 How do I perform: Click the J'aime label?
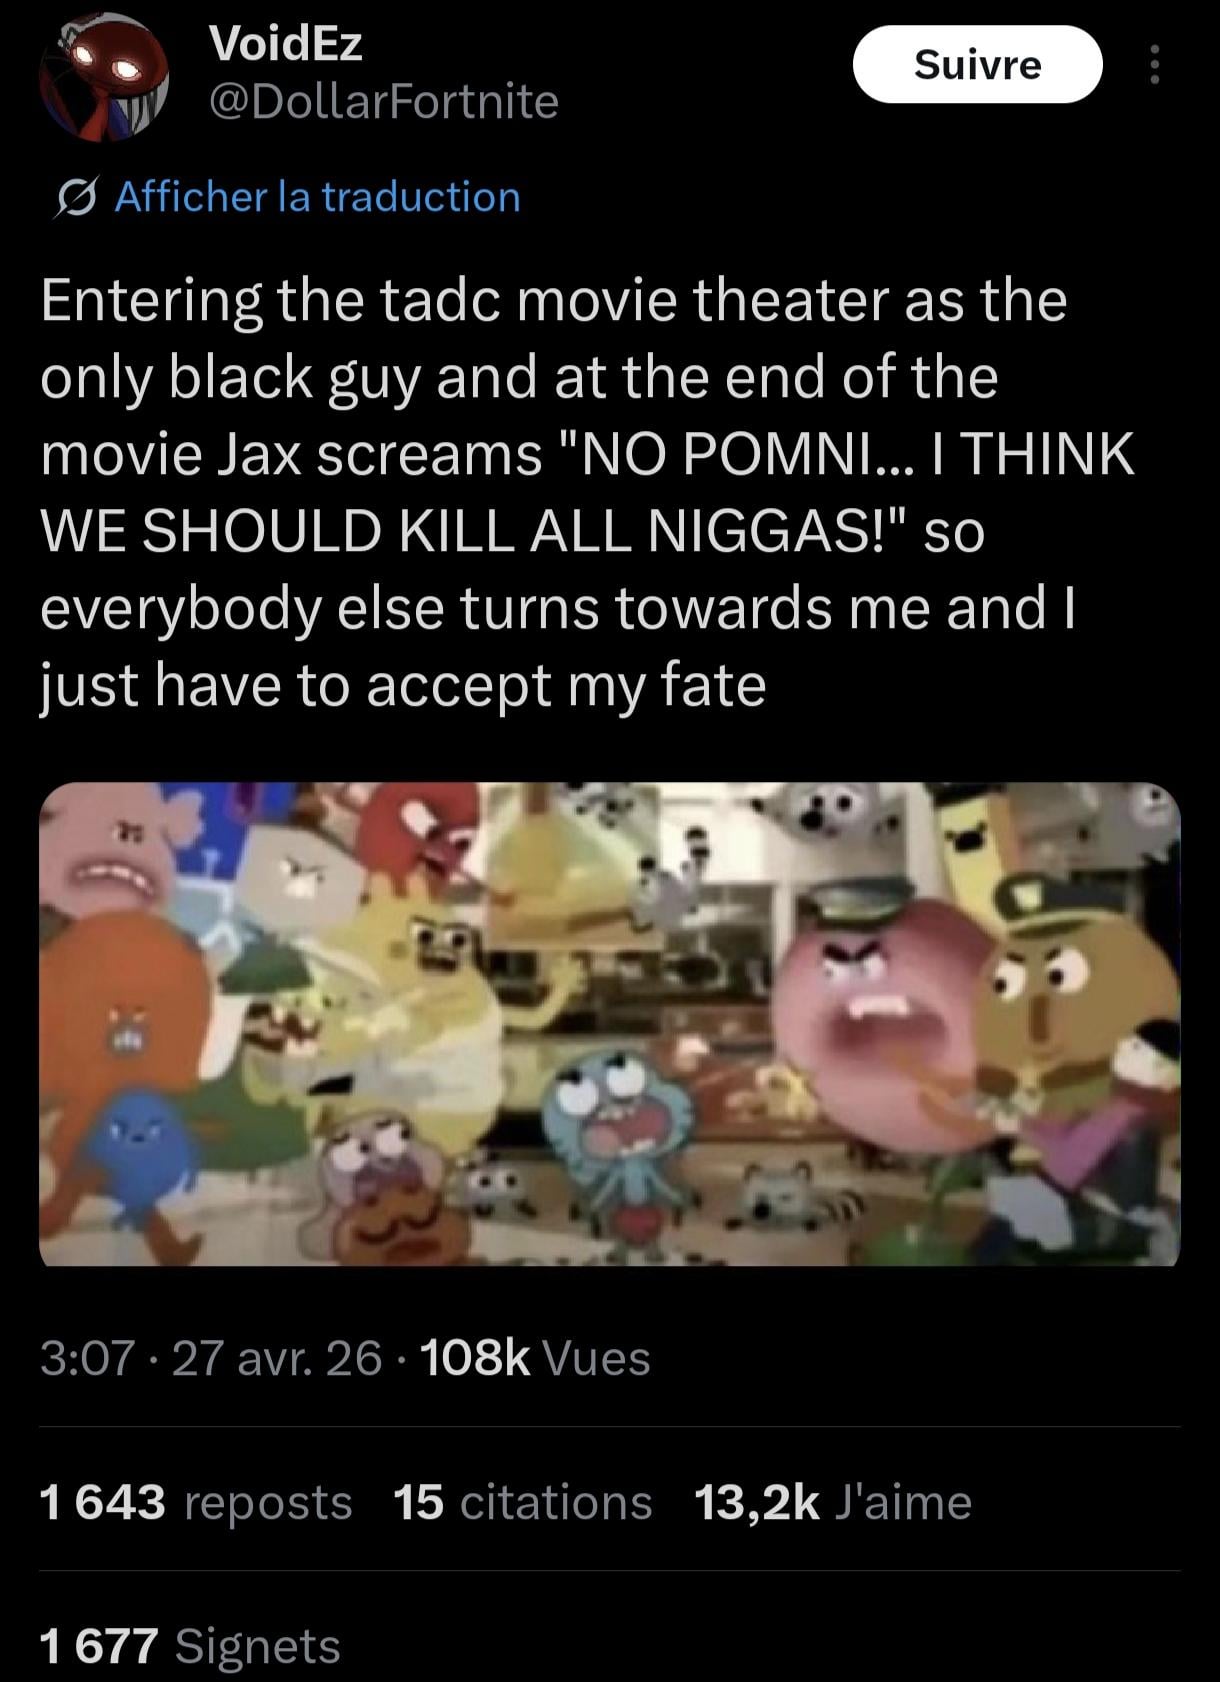tap(902, 1502)
